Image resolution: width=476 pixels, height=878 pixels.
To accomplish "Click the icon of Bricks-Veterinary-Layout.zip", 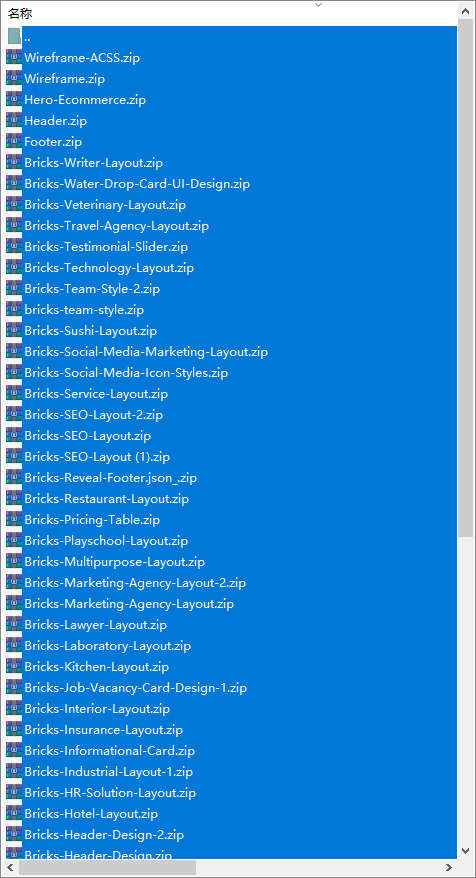I will [14, 204].
